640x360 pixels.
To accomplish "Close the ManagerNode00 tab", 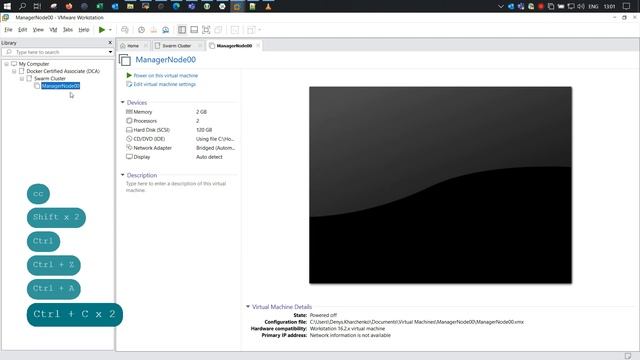I will click(x=258, y=46).
